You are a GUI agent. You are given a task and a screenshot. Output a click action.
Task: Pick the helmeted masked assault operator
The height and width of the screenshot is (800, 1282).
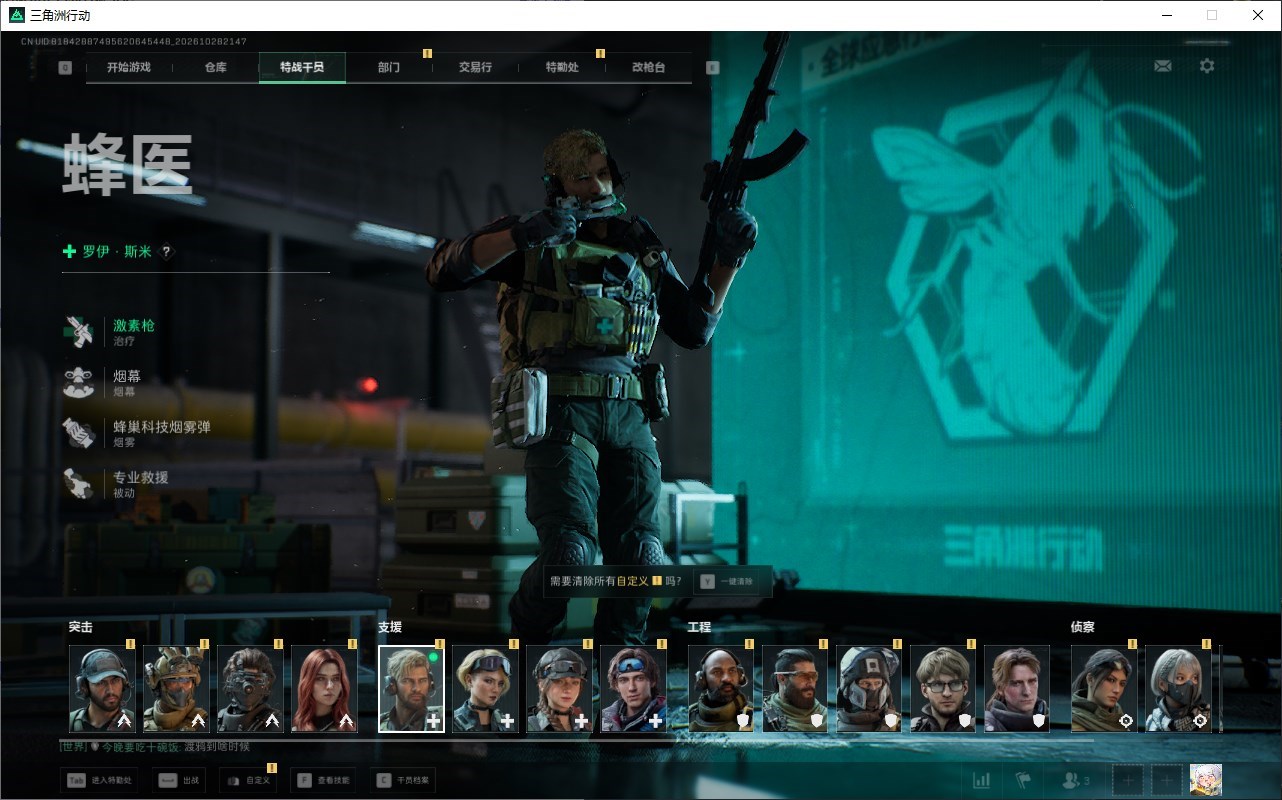click(x=177, y=689)
